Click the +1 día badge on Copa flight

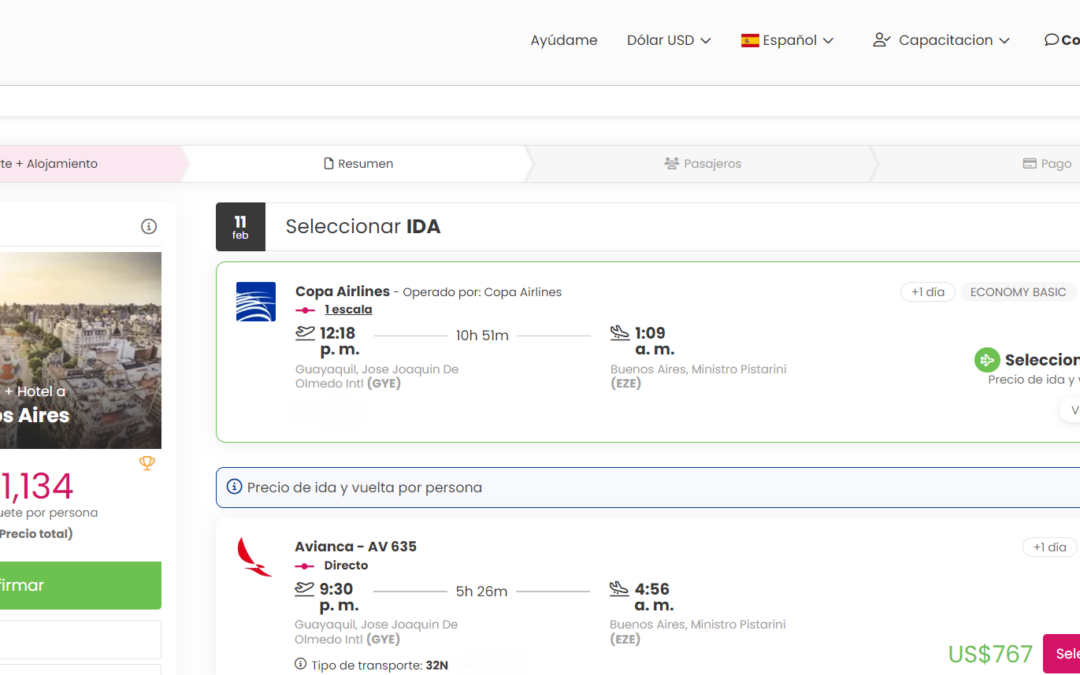point(927,292)
